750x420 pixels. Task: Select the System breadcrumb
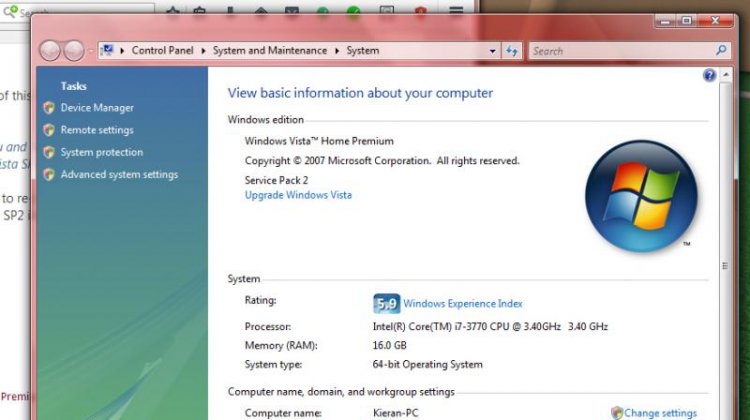tap(363, 51)
